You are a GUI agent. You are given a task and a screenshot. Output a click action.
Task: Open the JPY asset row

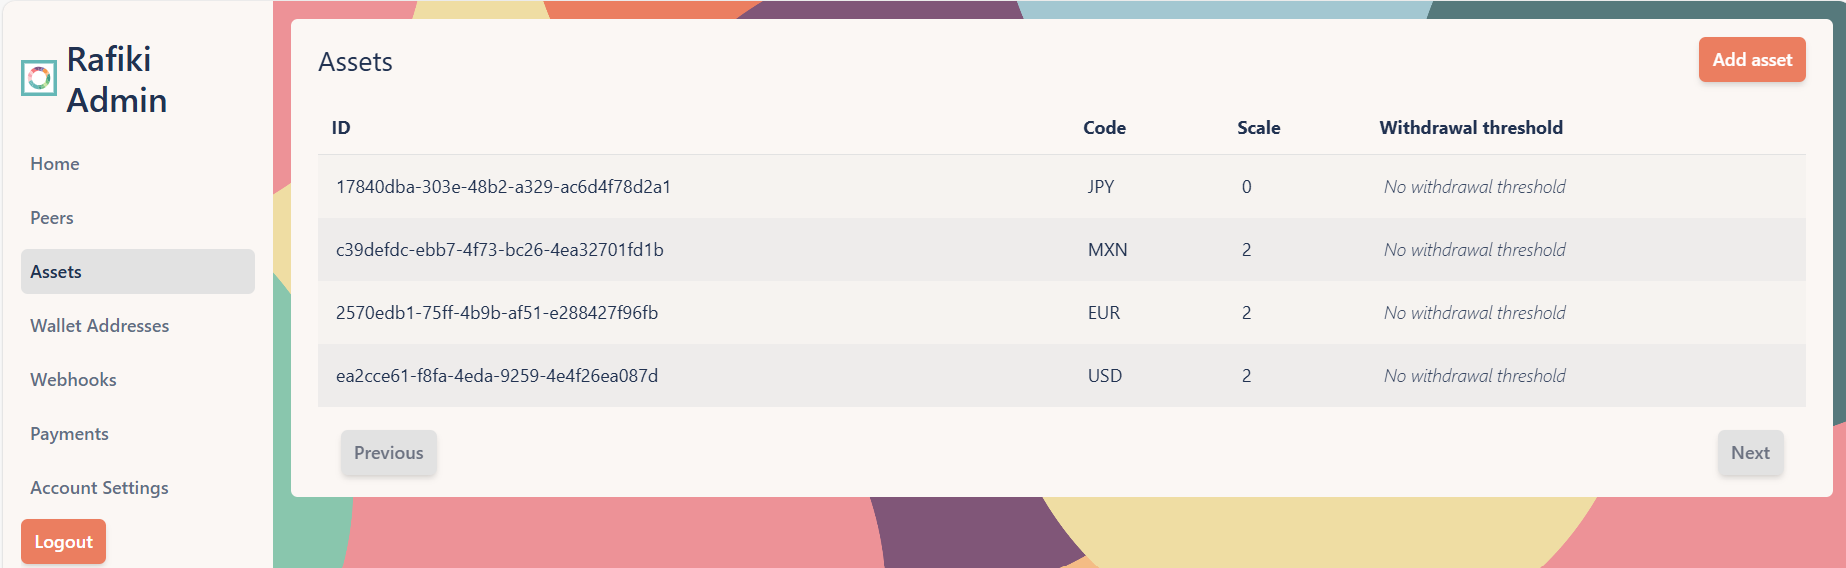[1100, 187]
